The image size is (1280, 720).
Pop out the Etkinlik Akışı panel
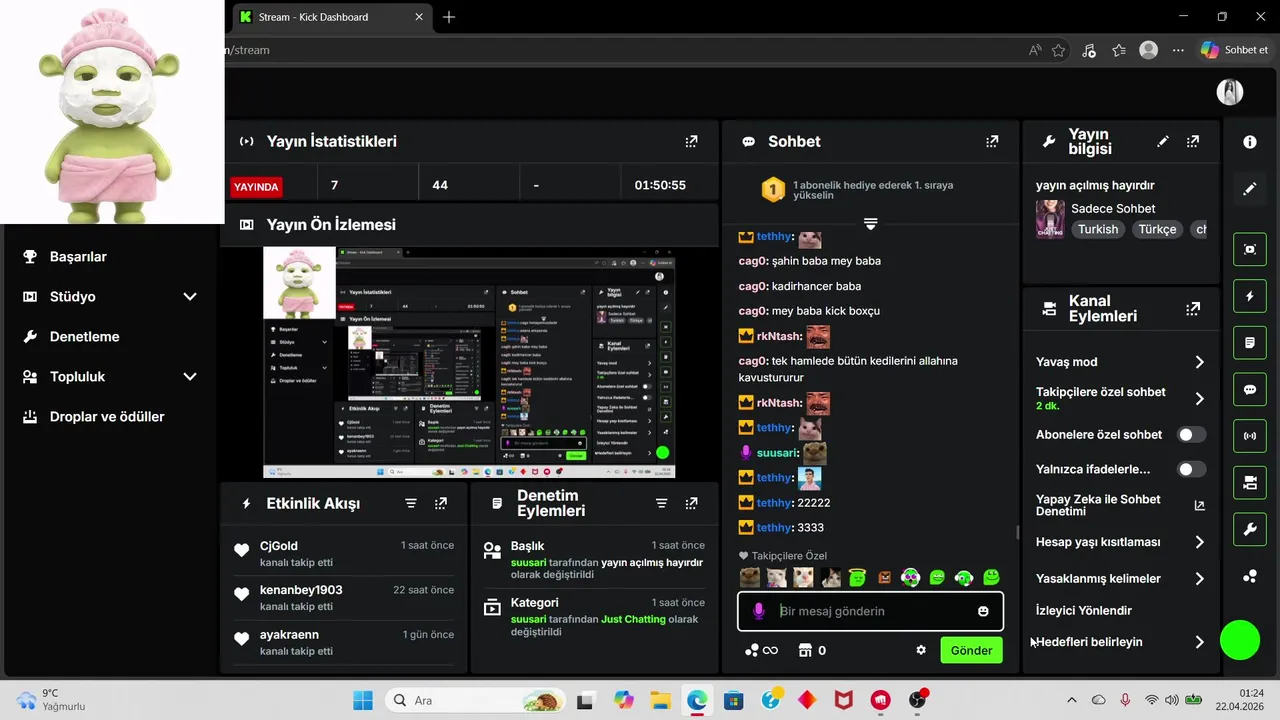(x=441, y=504)
